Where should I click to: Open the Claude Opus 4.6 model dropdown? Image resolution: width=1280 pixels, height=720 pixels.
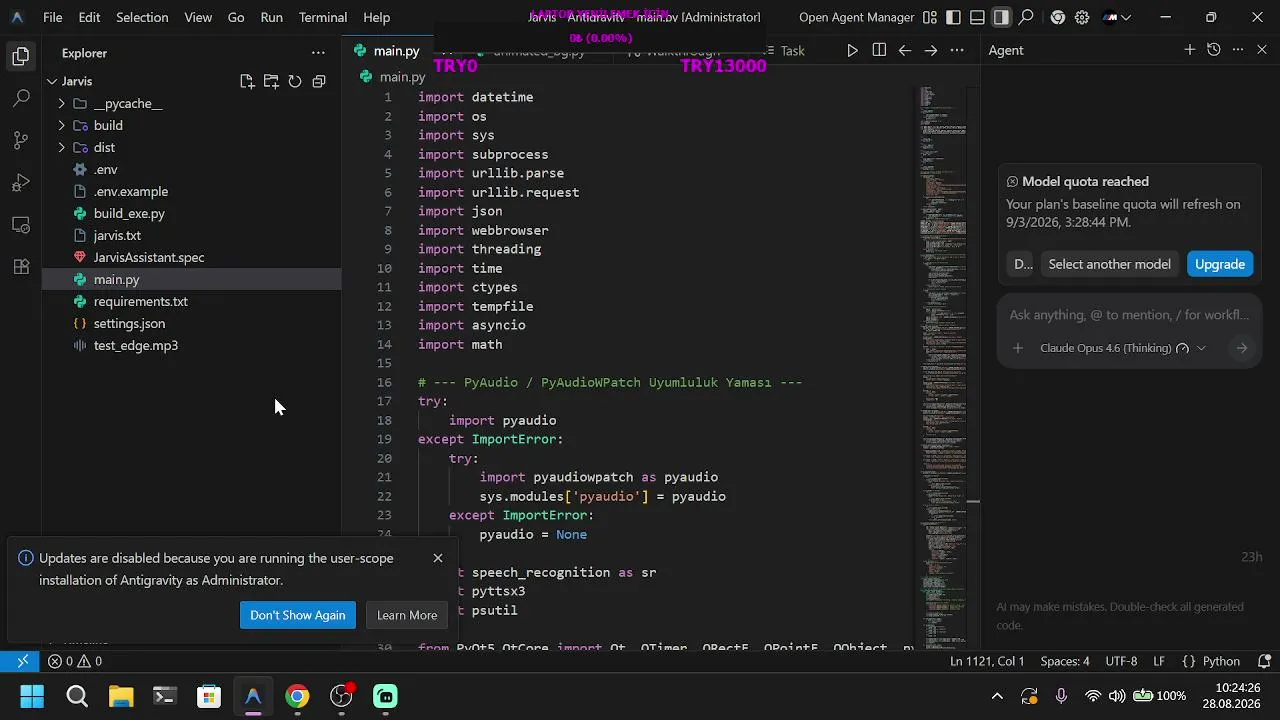pos(1123,348)
